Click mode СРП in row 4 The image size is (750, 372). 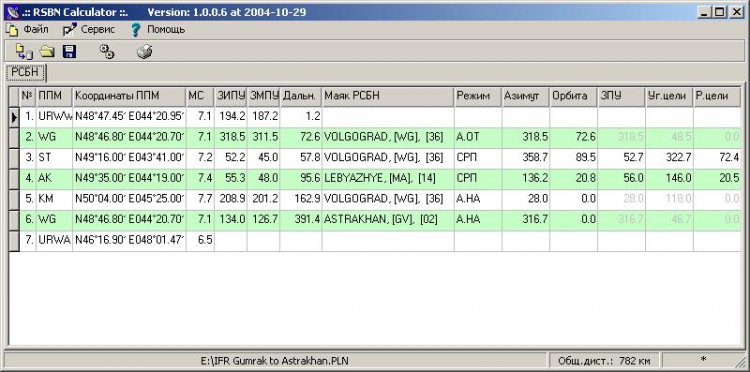coord(478,178)
